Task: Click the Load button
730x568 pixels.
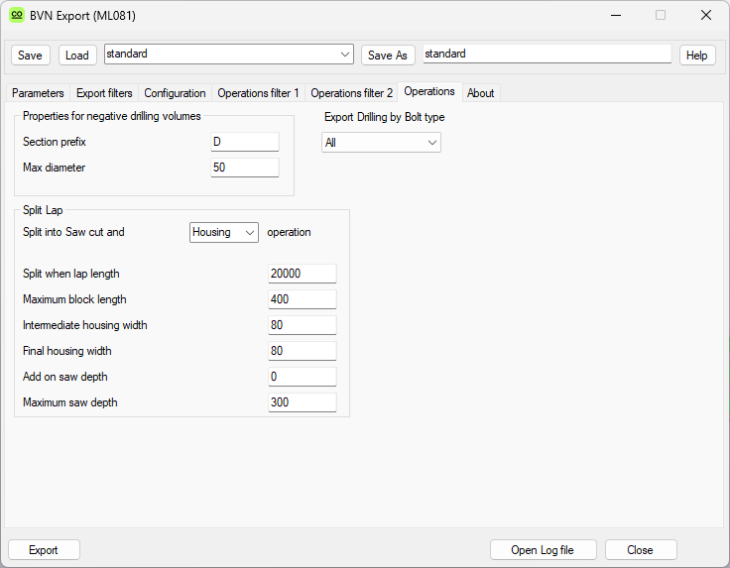Action: click(x=77, y=55)
